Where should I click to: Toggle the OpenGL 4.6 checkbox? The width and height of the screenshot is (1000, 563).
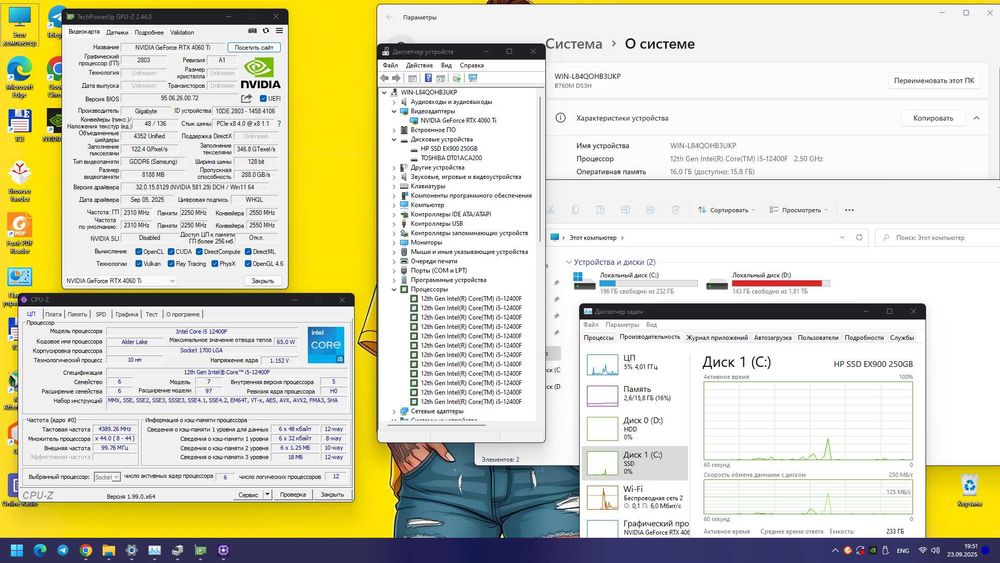[x=247, y=263]
